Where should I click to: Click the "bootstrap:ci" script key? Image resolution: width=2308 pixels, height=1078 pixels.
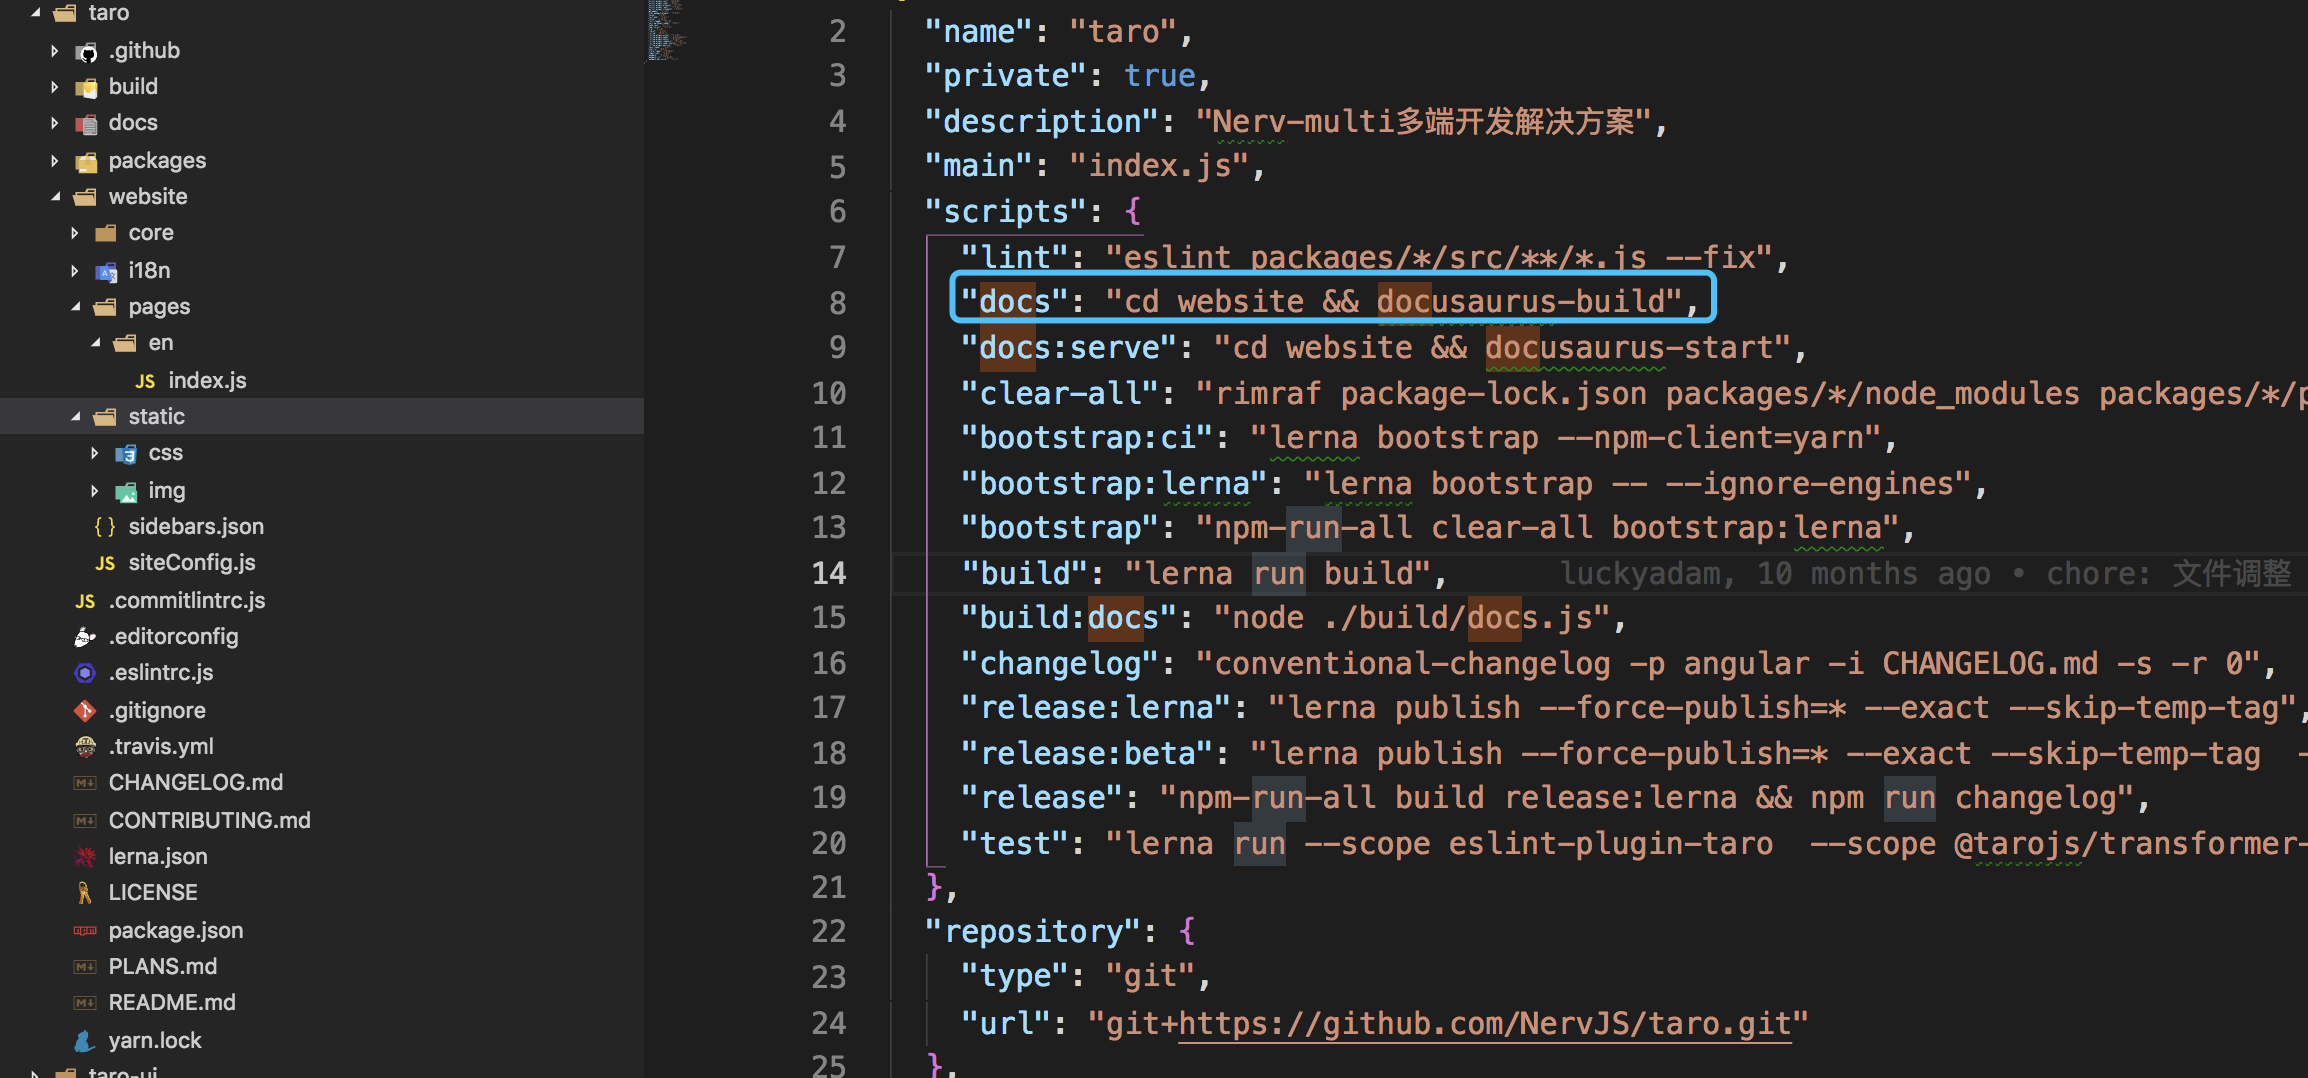tap(1087, 438)
